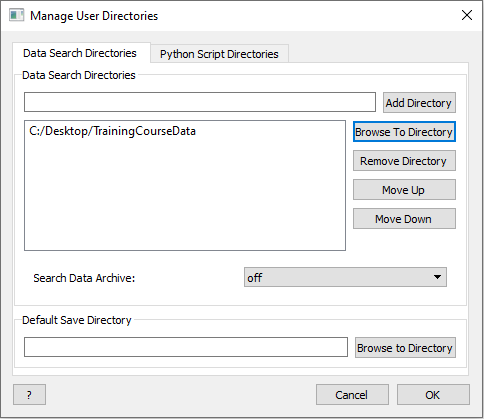The width and height of the screenshot is (484, 419).
Task: Click the Move Down button
Action: click(x=404, y=219)
